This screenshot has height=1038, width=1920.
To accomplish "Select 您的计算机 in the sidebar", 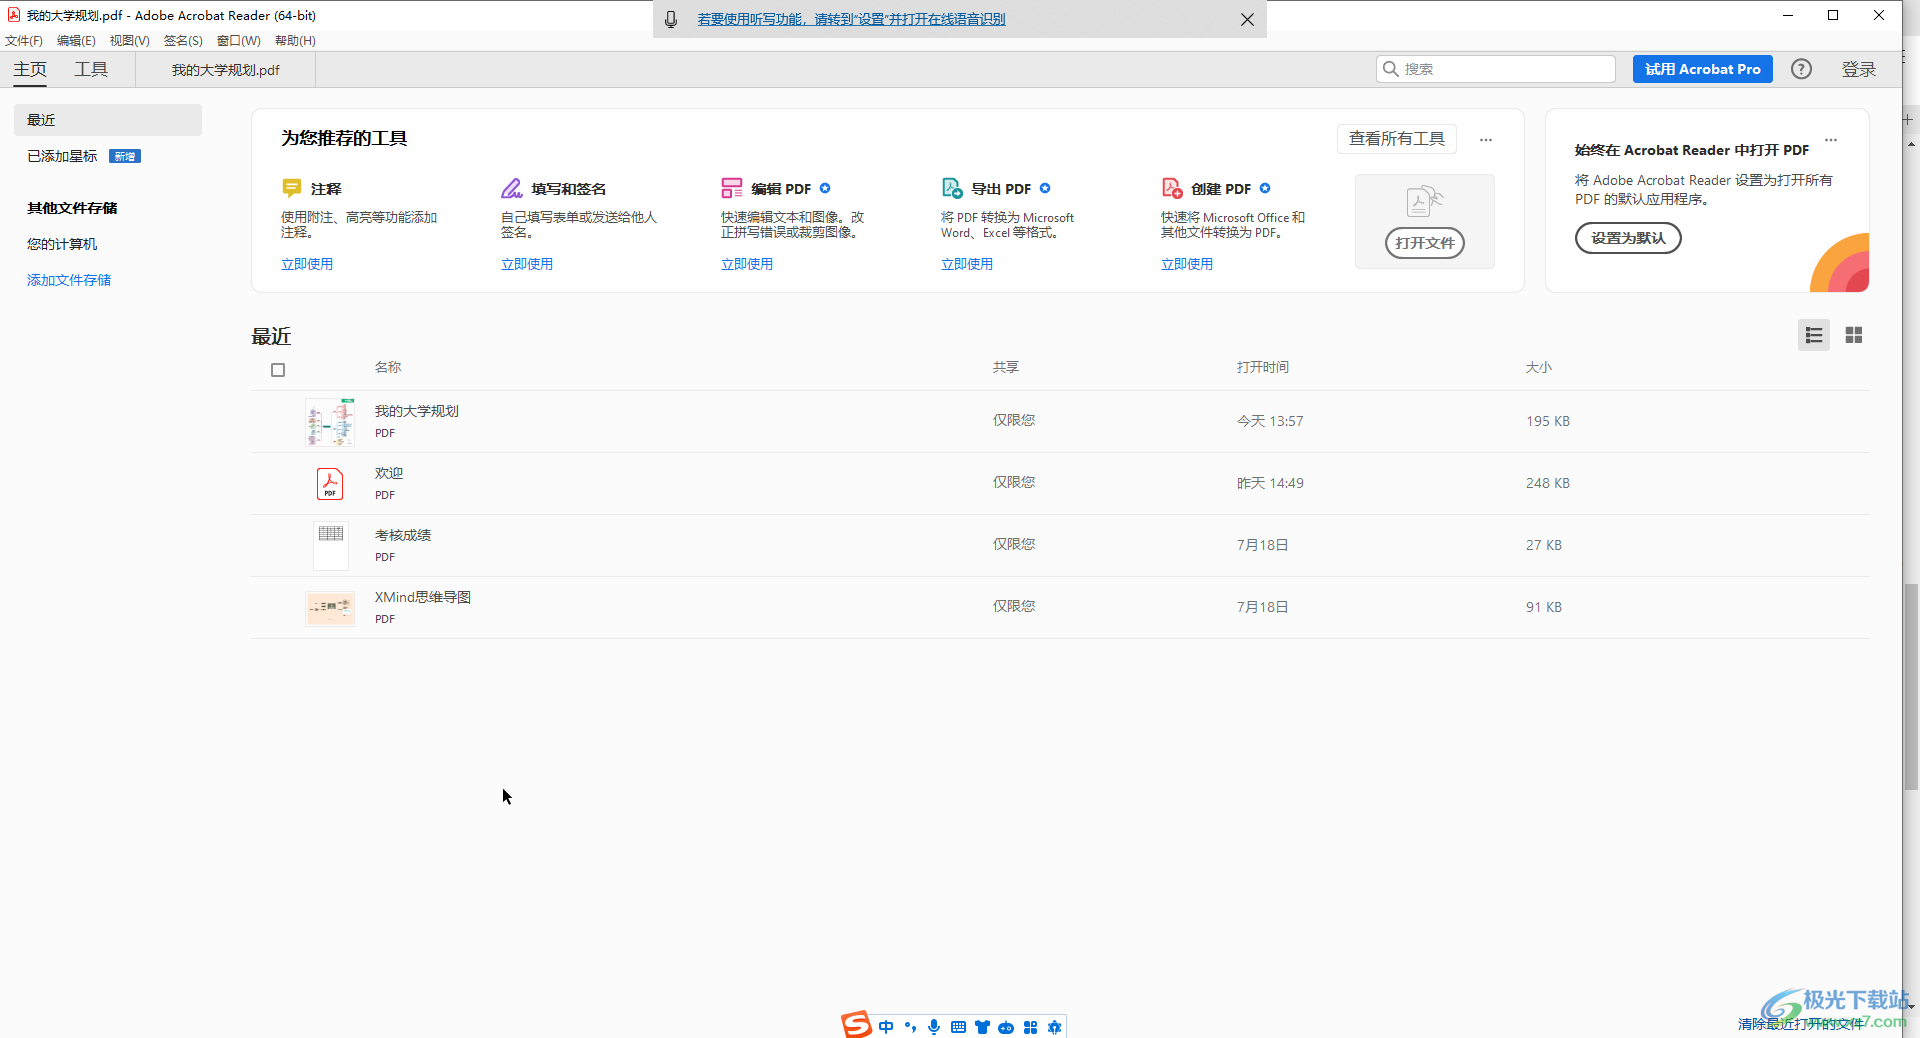I will pyautogui.click(x=62, y=244).
